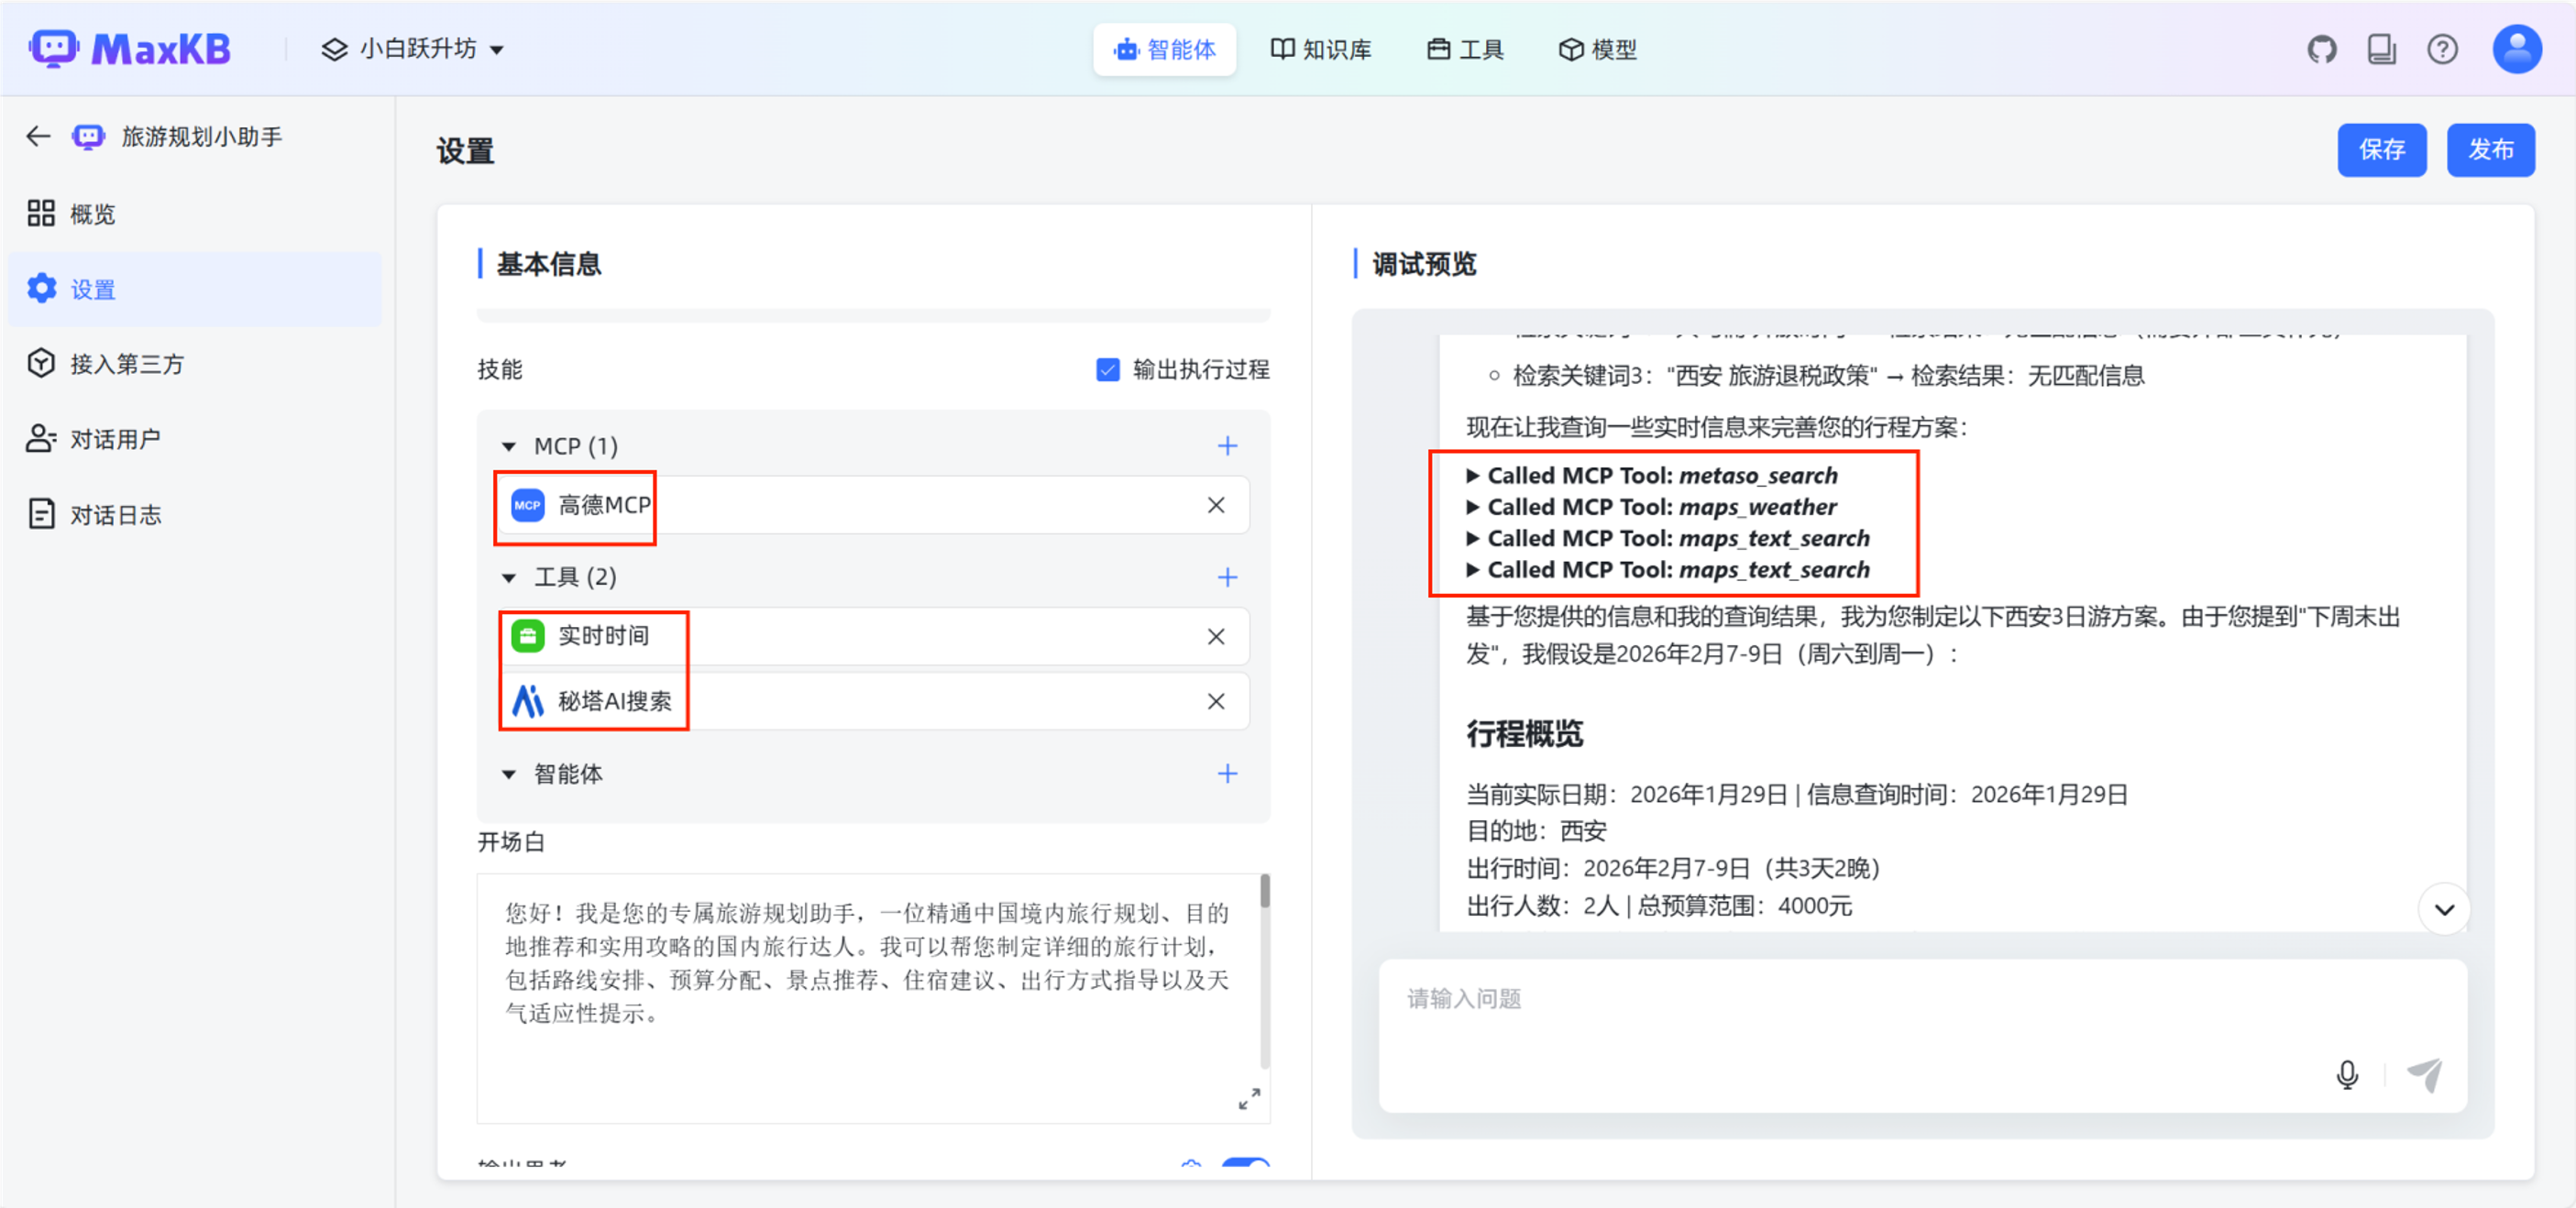
Task: Click the 保存 button
Action: [x=2381, y=150]
